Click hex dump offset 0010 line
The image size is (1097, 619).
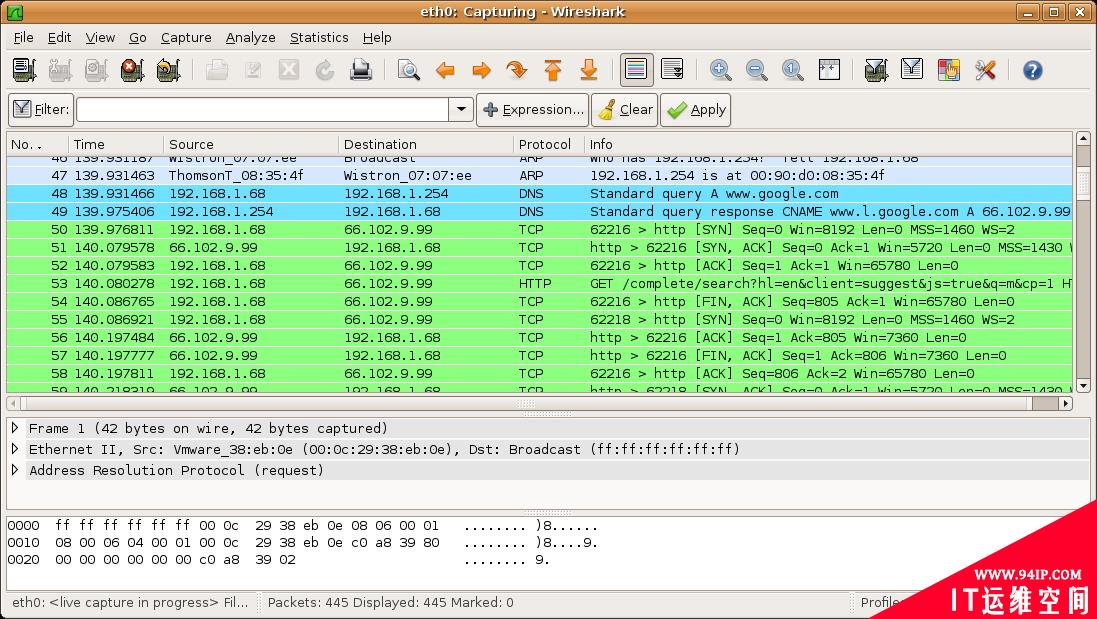tap(302, 543)
